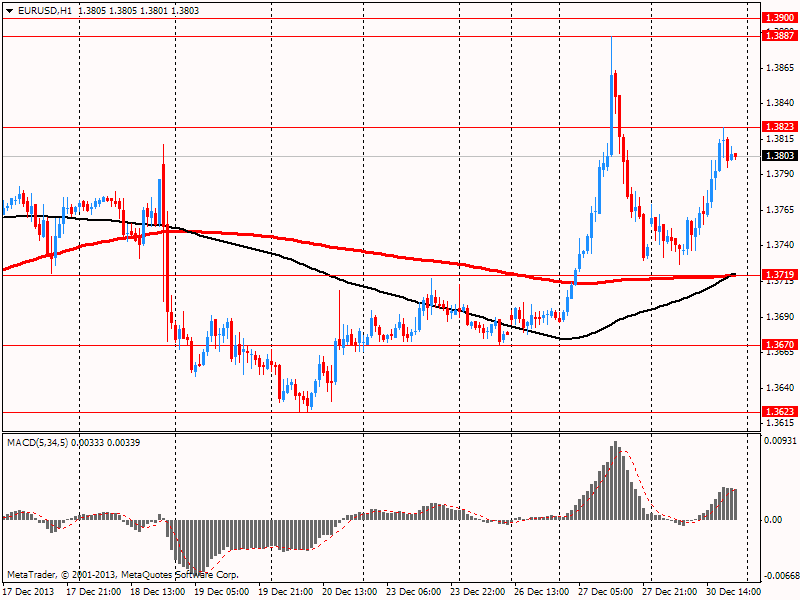Select the current price label 1.3803
800x600 pixels.
(779, 155)
